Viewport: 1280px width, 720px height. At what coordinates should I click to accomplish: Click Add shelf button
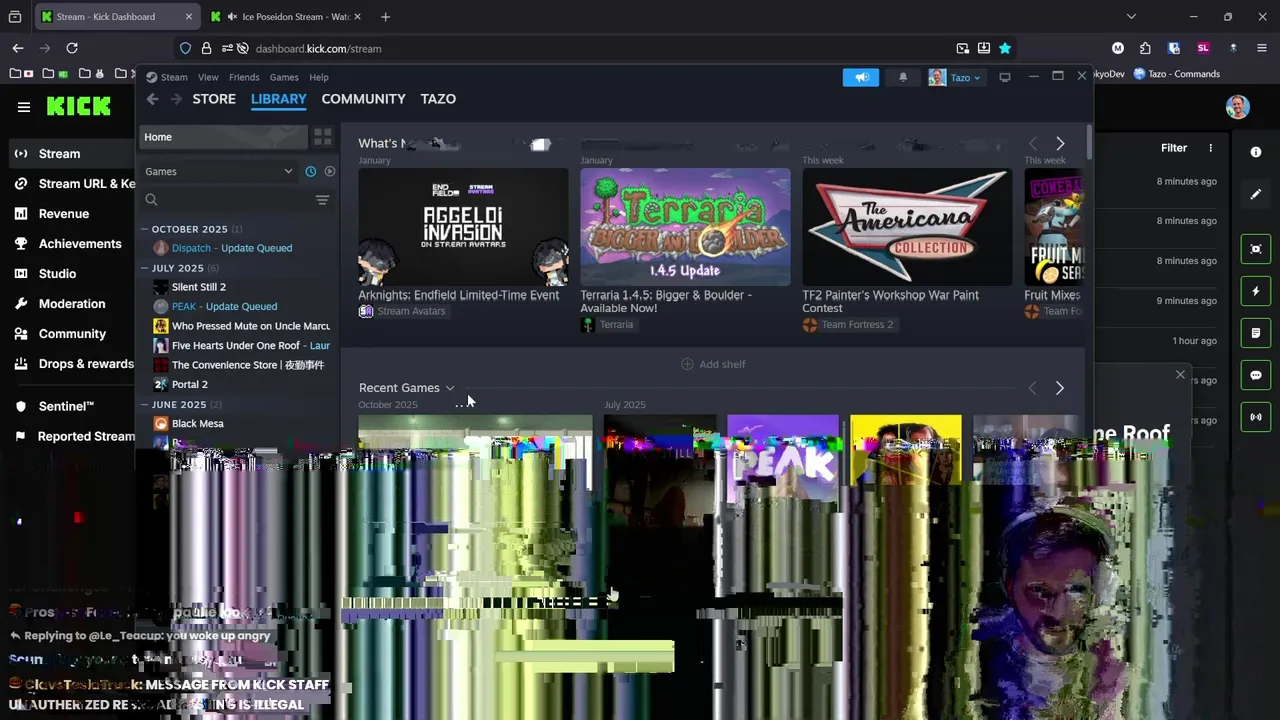[713, 364]
